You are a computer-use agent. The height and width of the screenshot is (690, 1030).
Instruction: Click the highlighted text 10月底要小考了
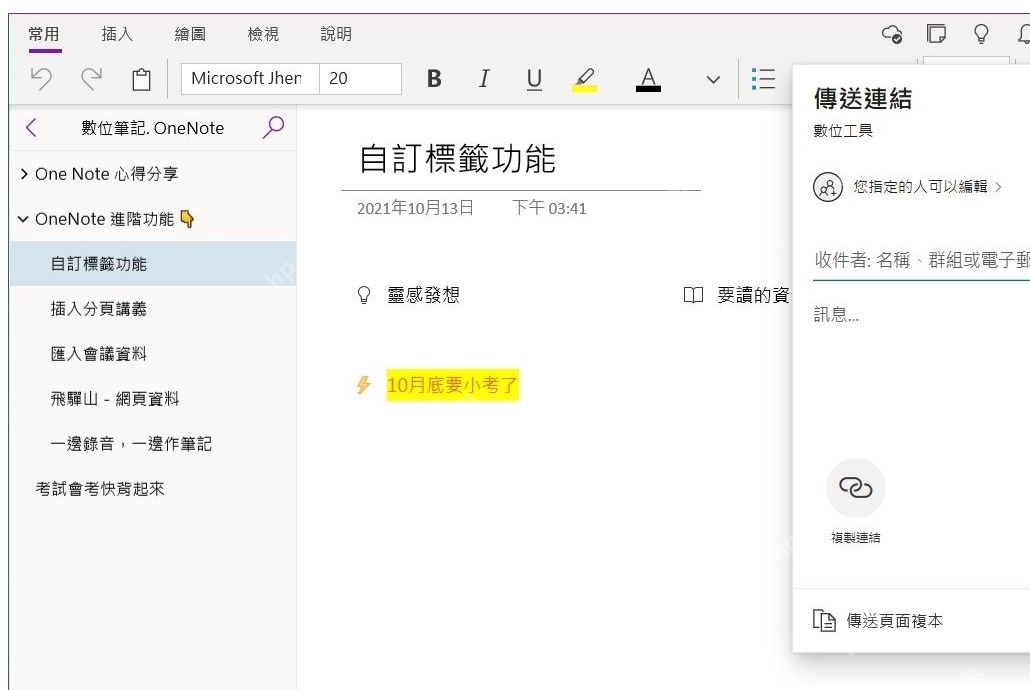tap(453, 384)
